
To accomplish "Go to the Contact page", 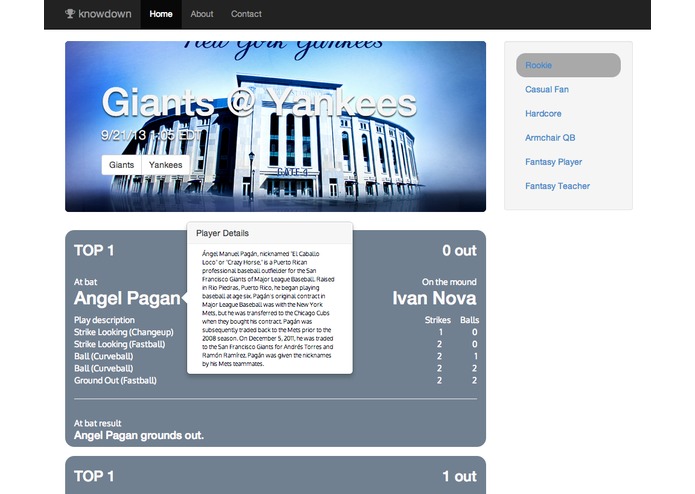I will pos(246,14).
